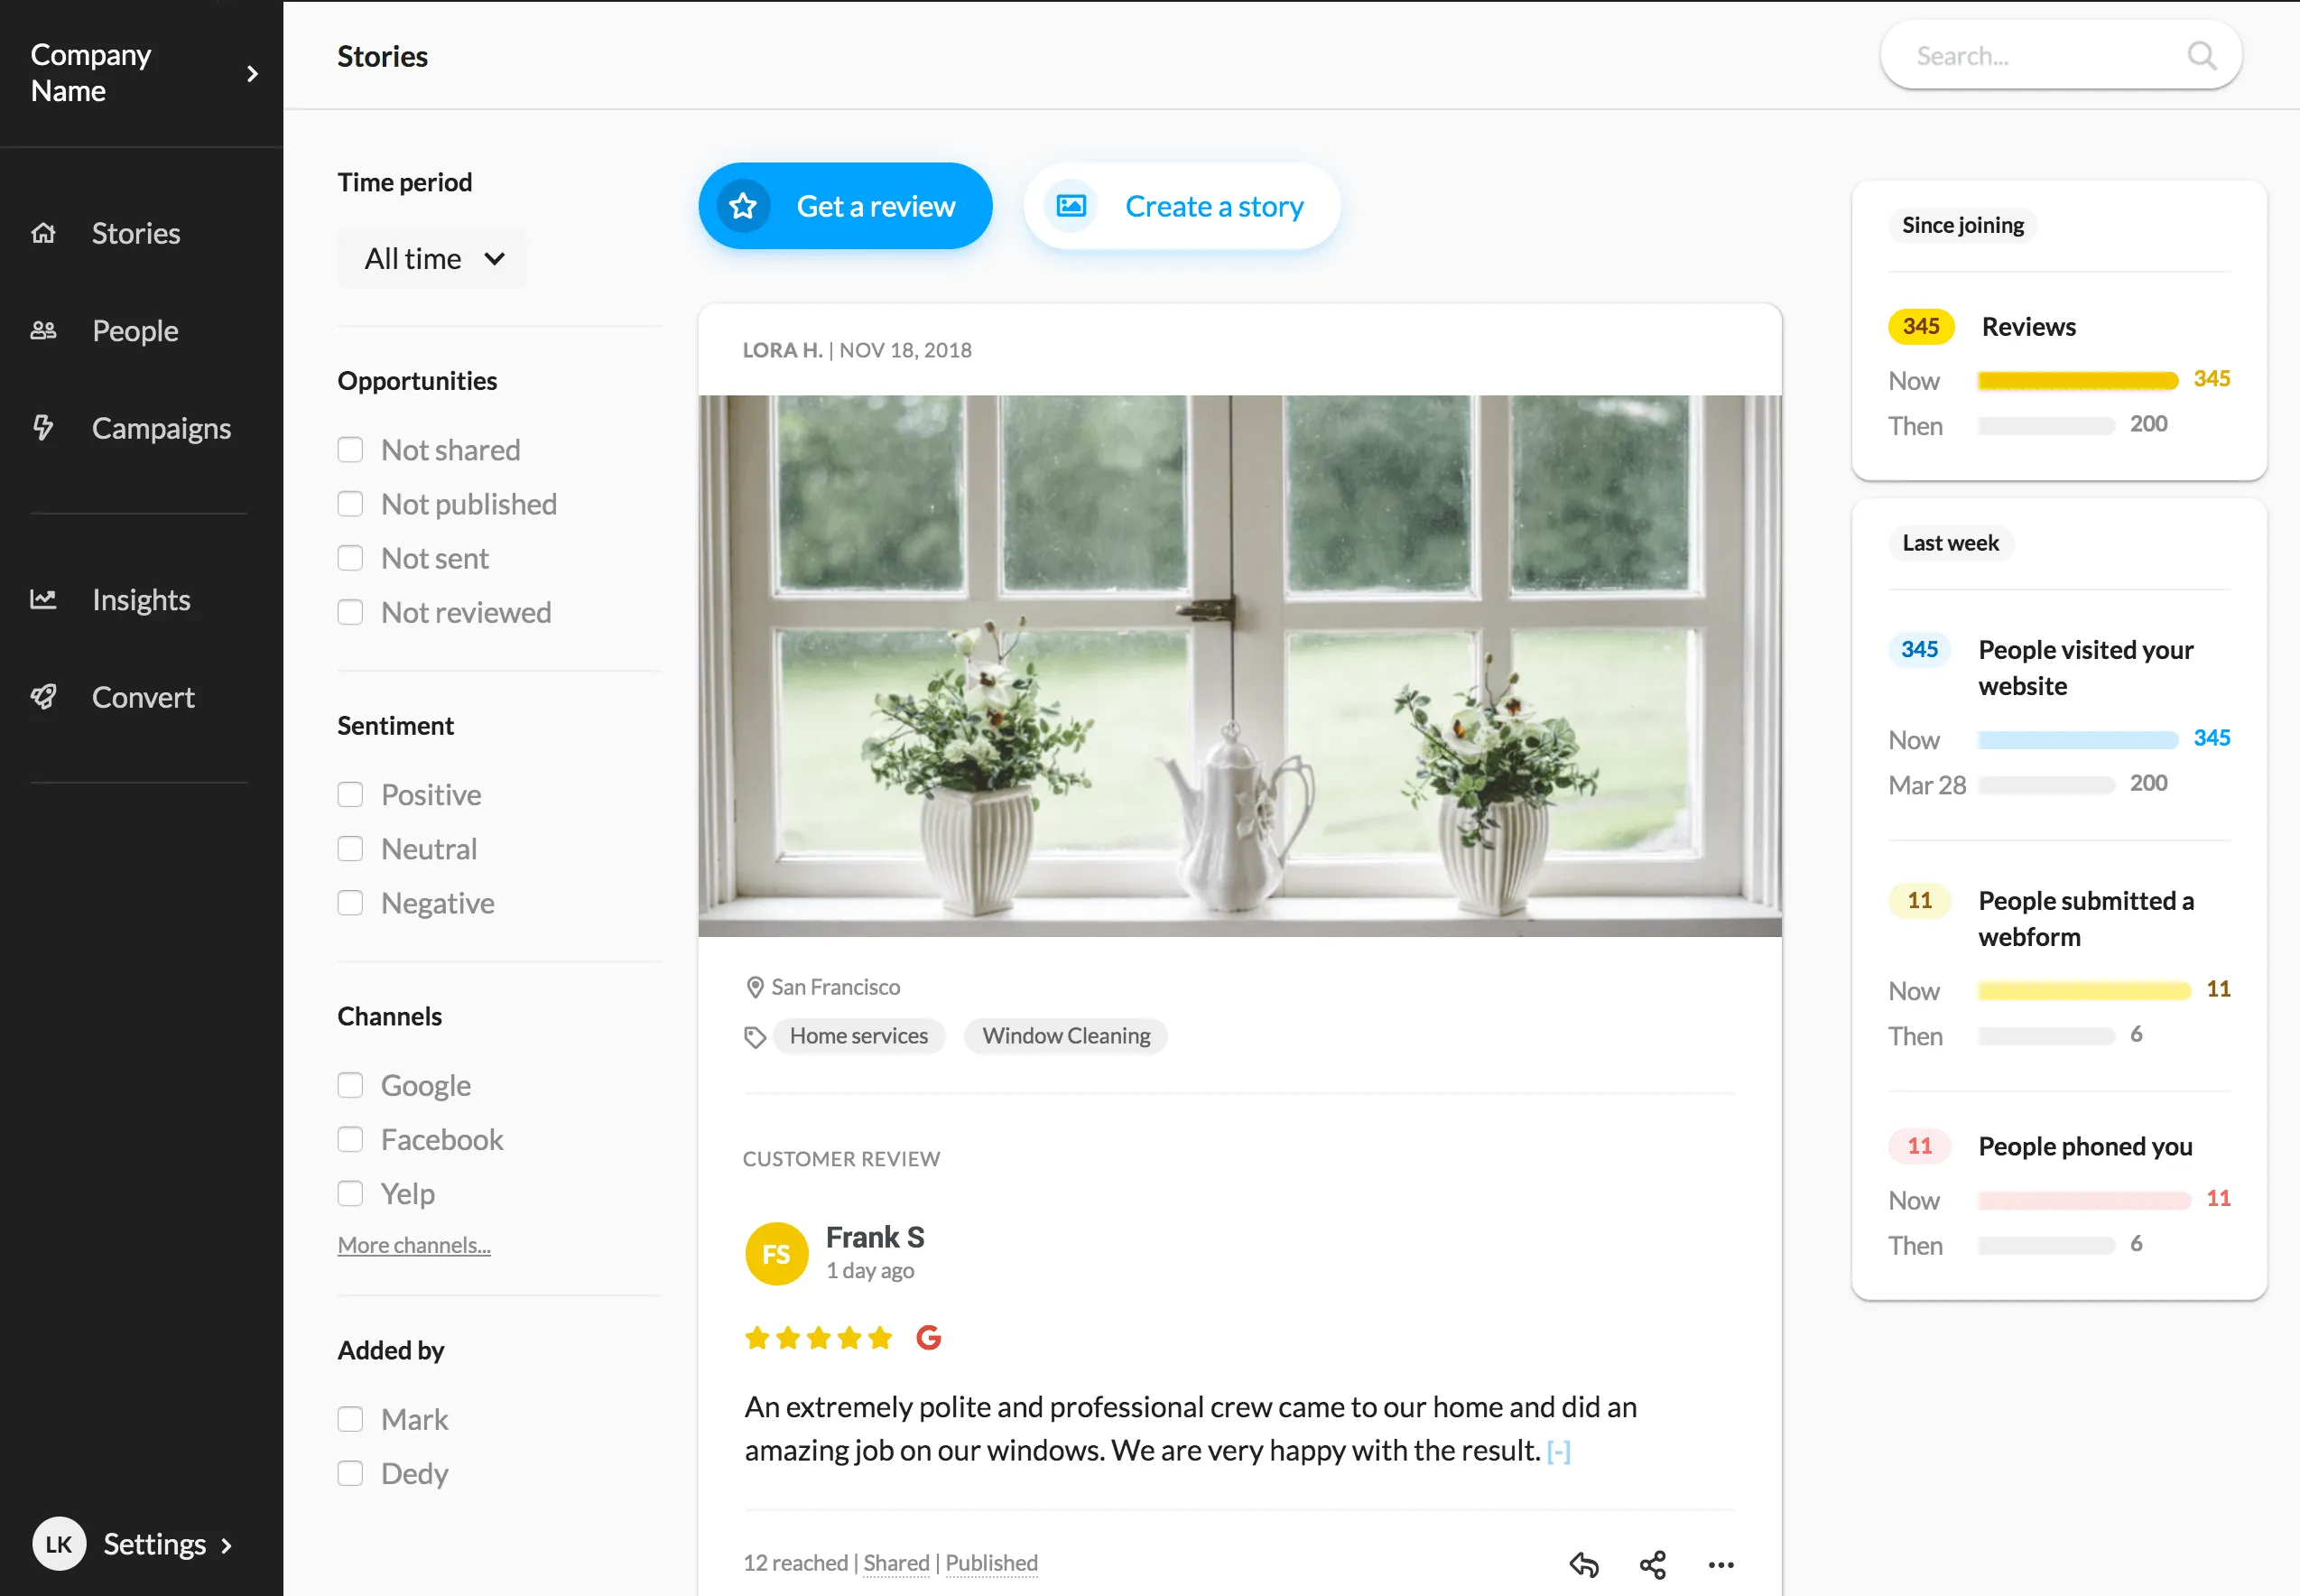Open Campaigns in the sidebar
This screenshot has height=1596, width=2300.
[x=161, y=428]
